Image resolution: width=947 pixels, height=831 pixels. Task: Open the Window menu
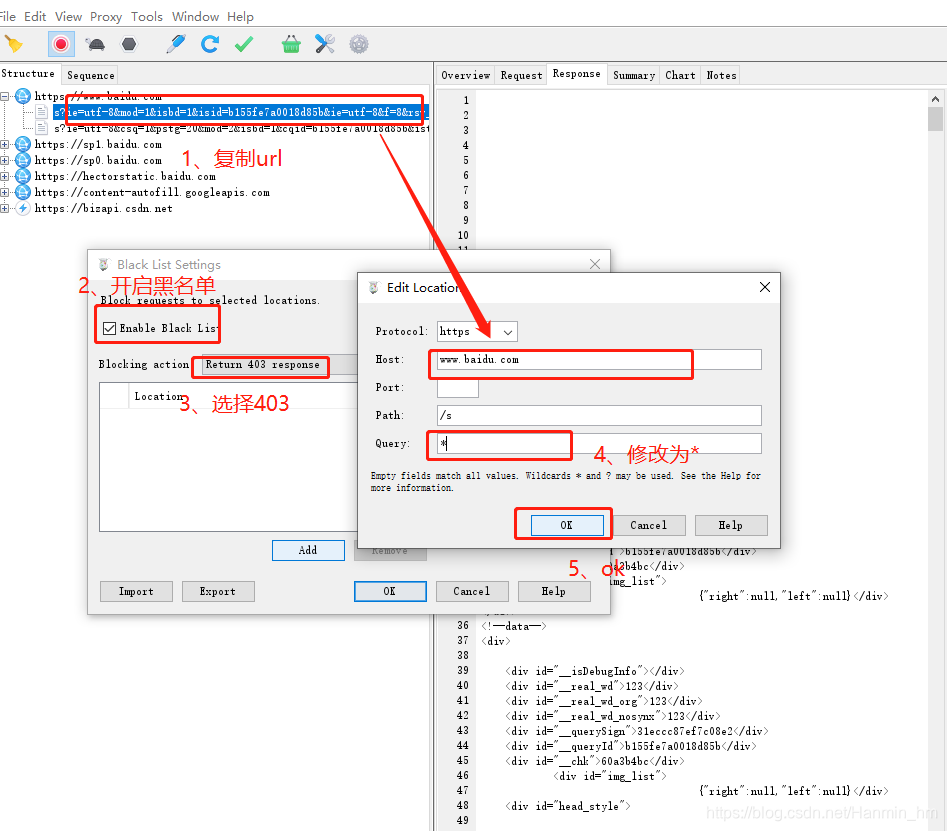[x=195, y=17]
